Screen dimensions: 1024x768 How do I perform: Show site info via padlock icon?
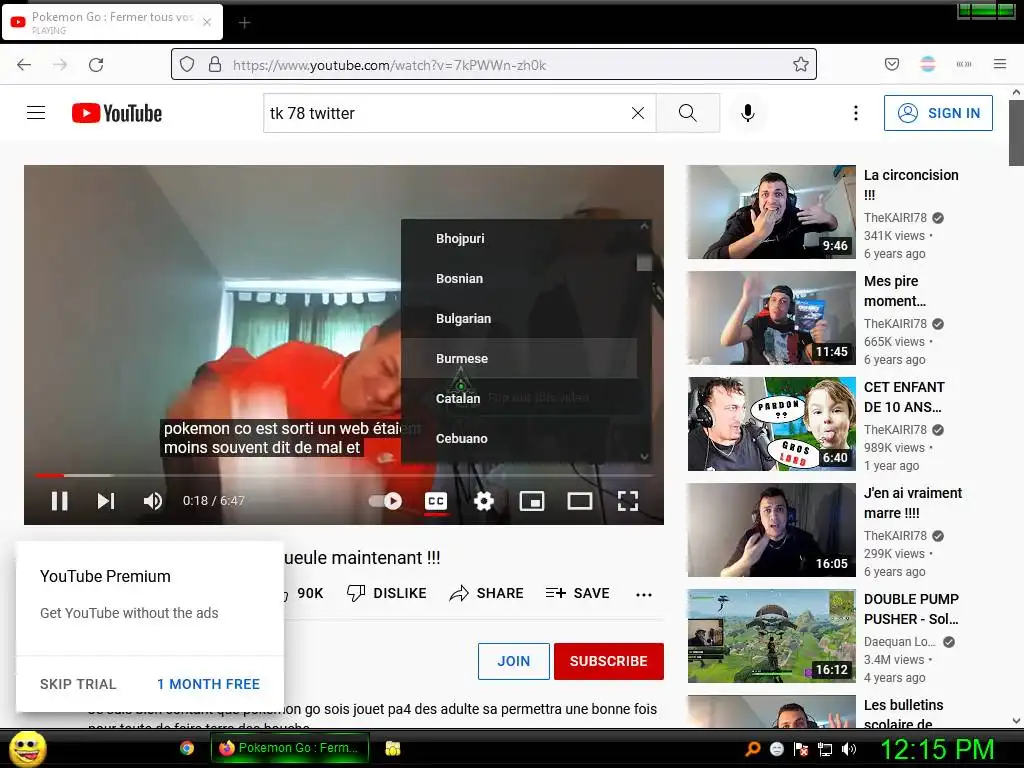215,65
